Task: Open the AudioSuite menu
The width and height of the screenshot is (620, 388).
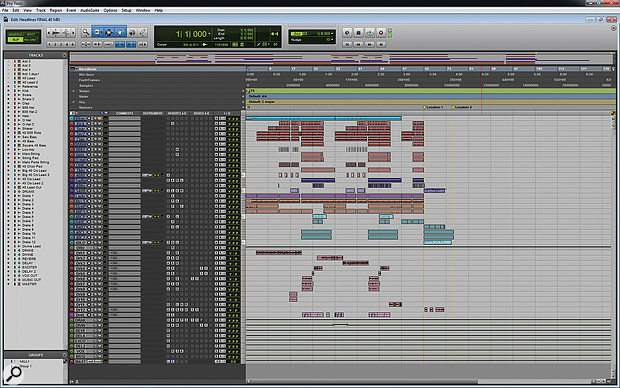Action: 90,10
